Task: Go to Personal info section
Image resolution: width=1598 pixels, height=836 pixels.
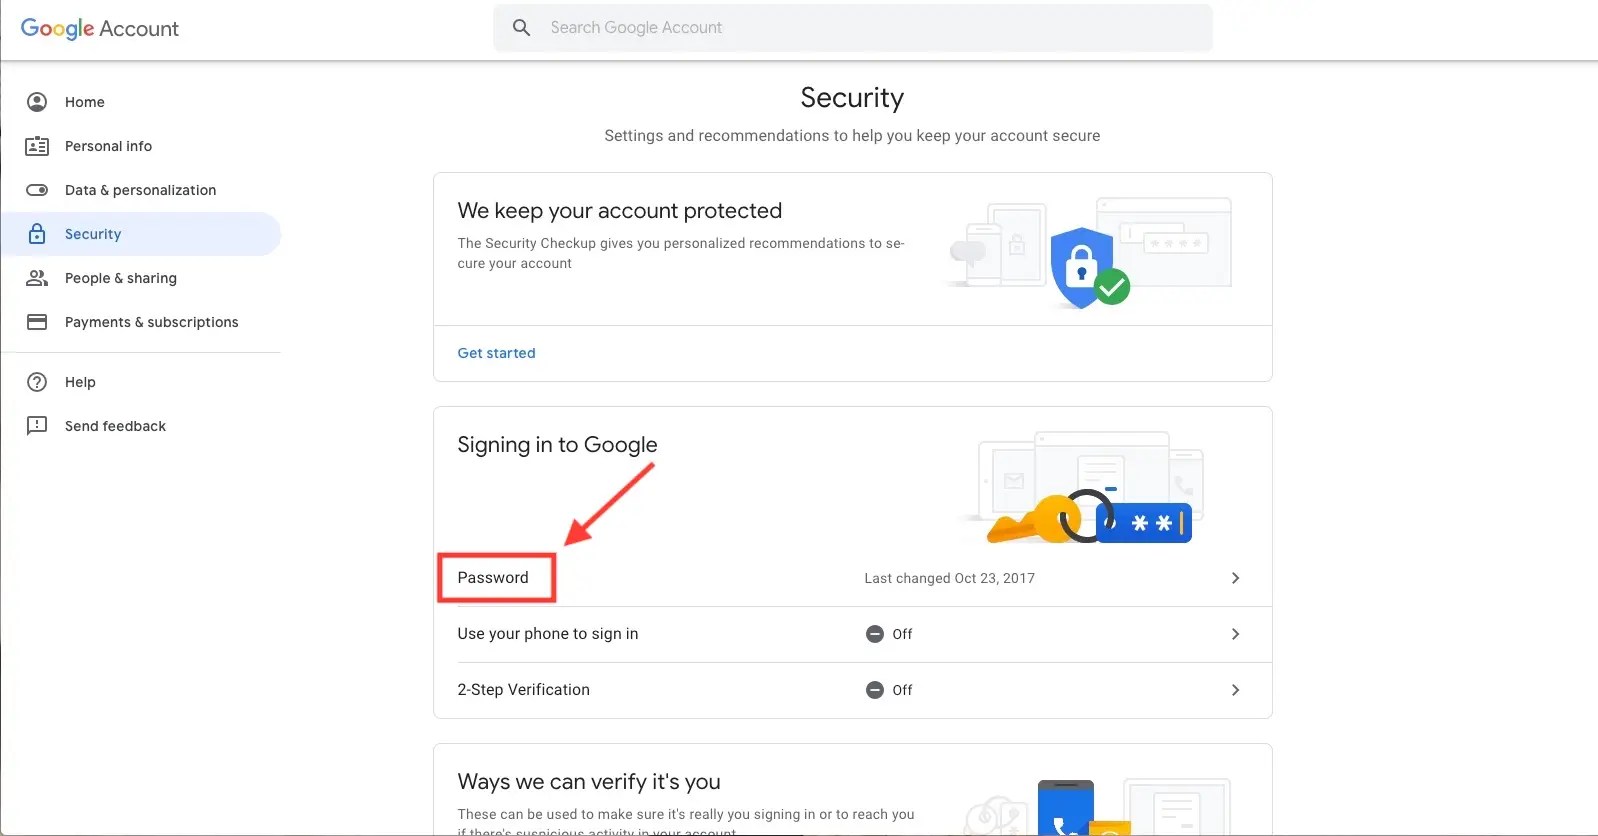Action: pos(108,146)
